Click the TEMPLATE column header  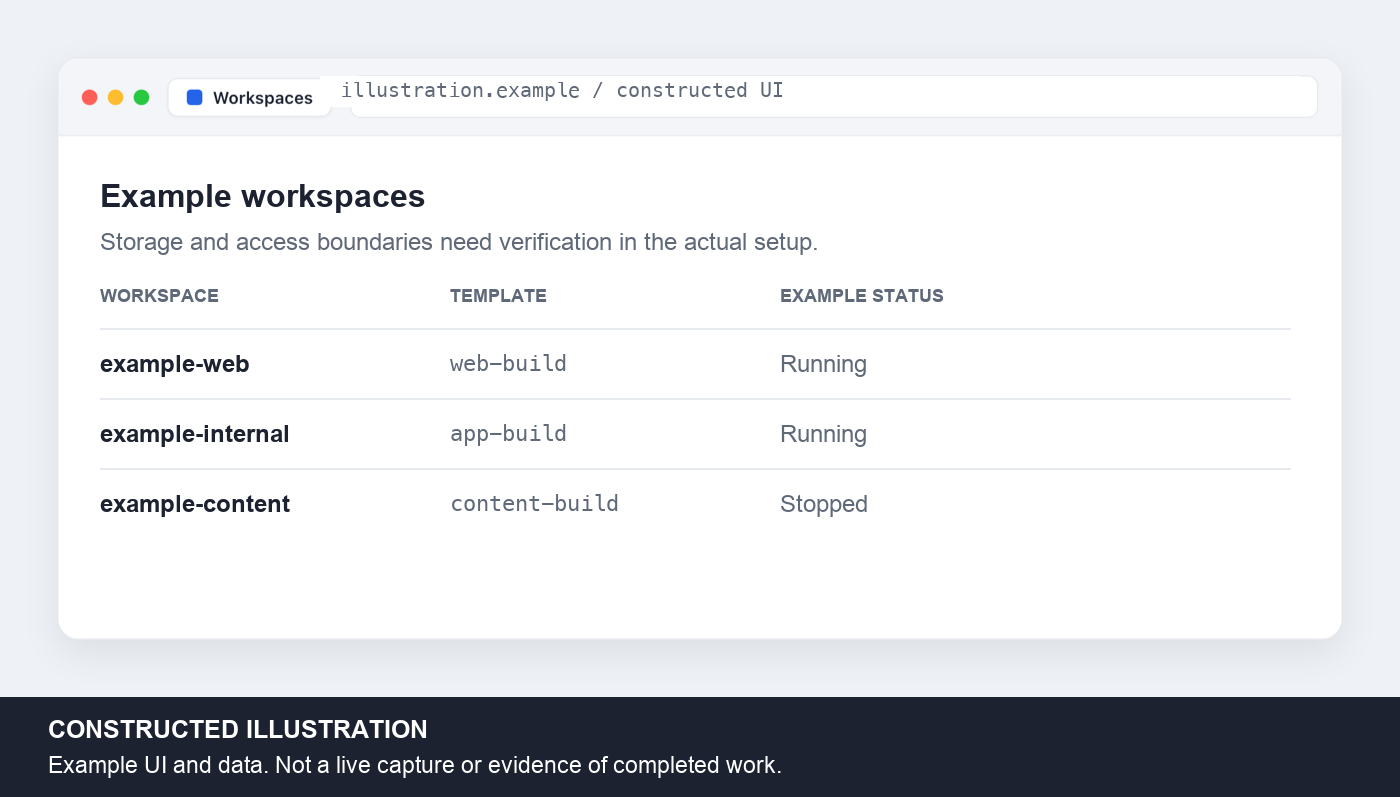(498, 296)
